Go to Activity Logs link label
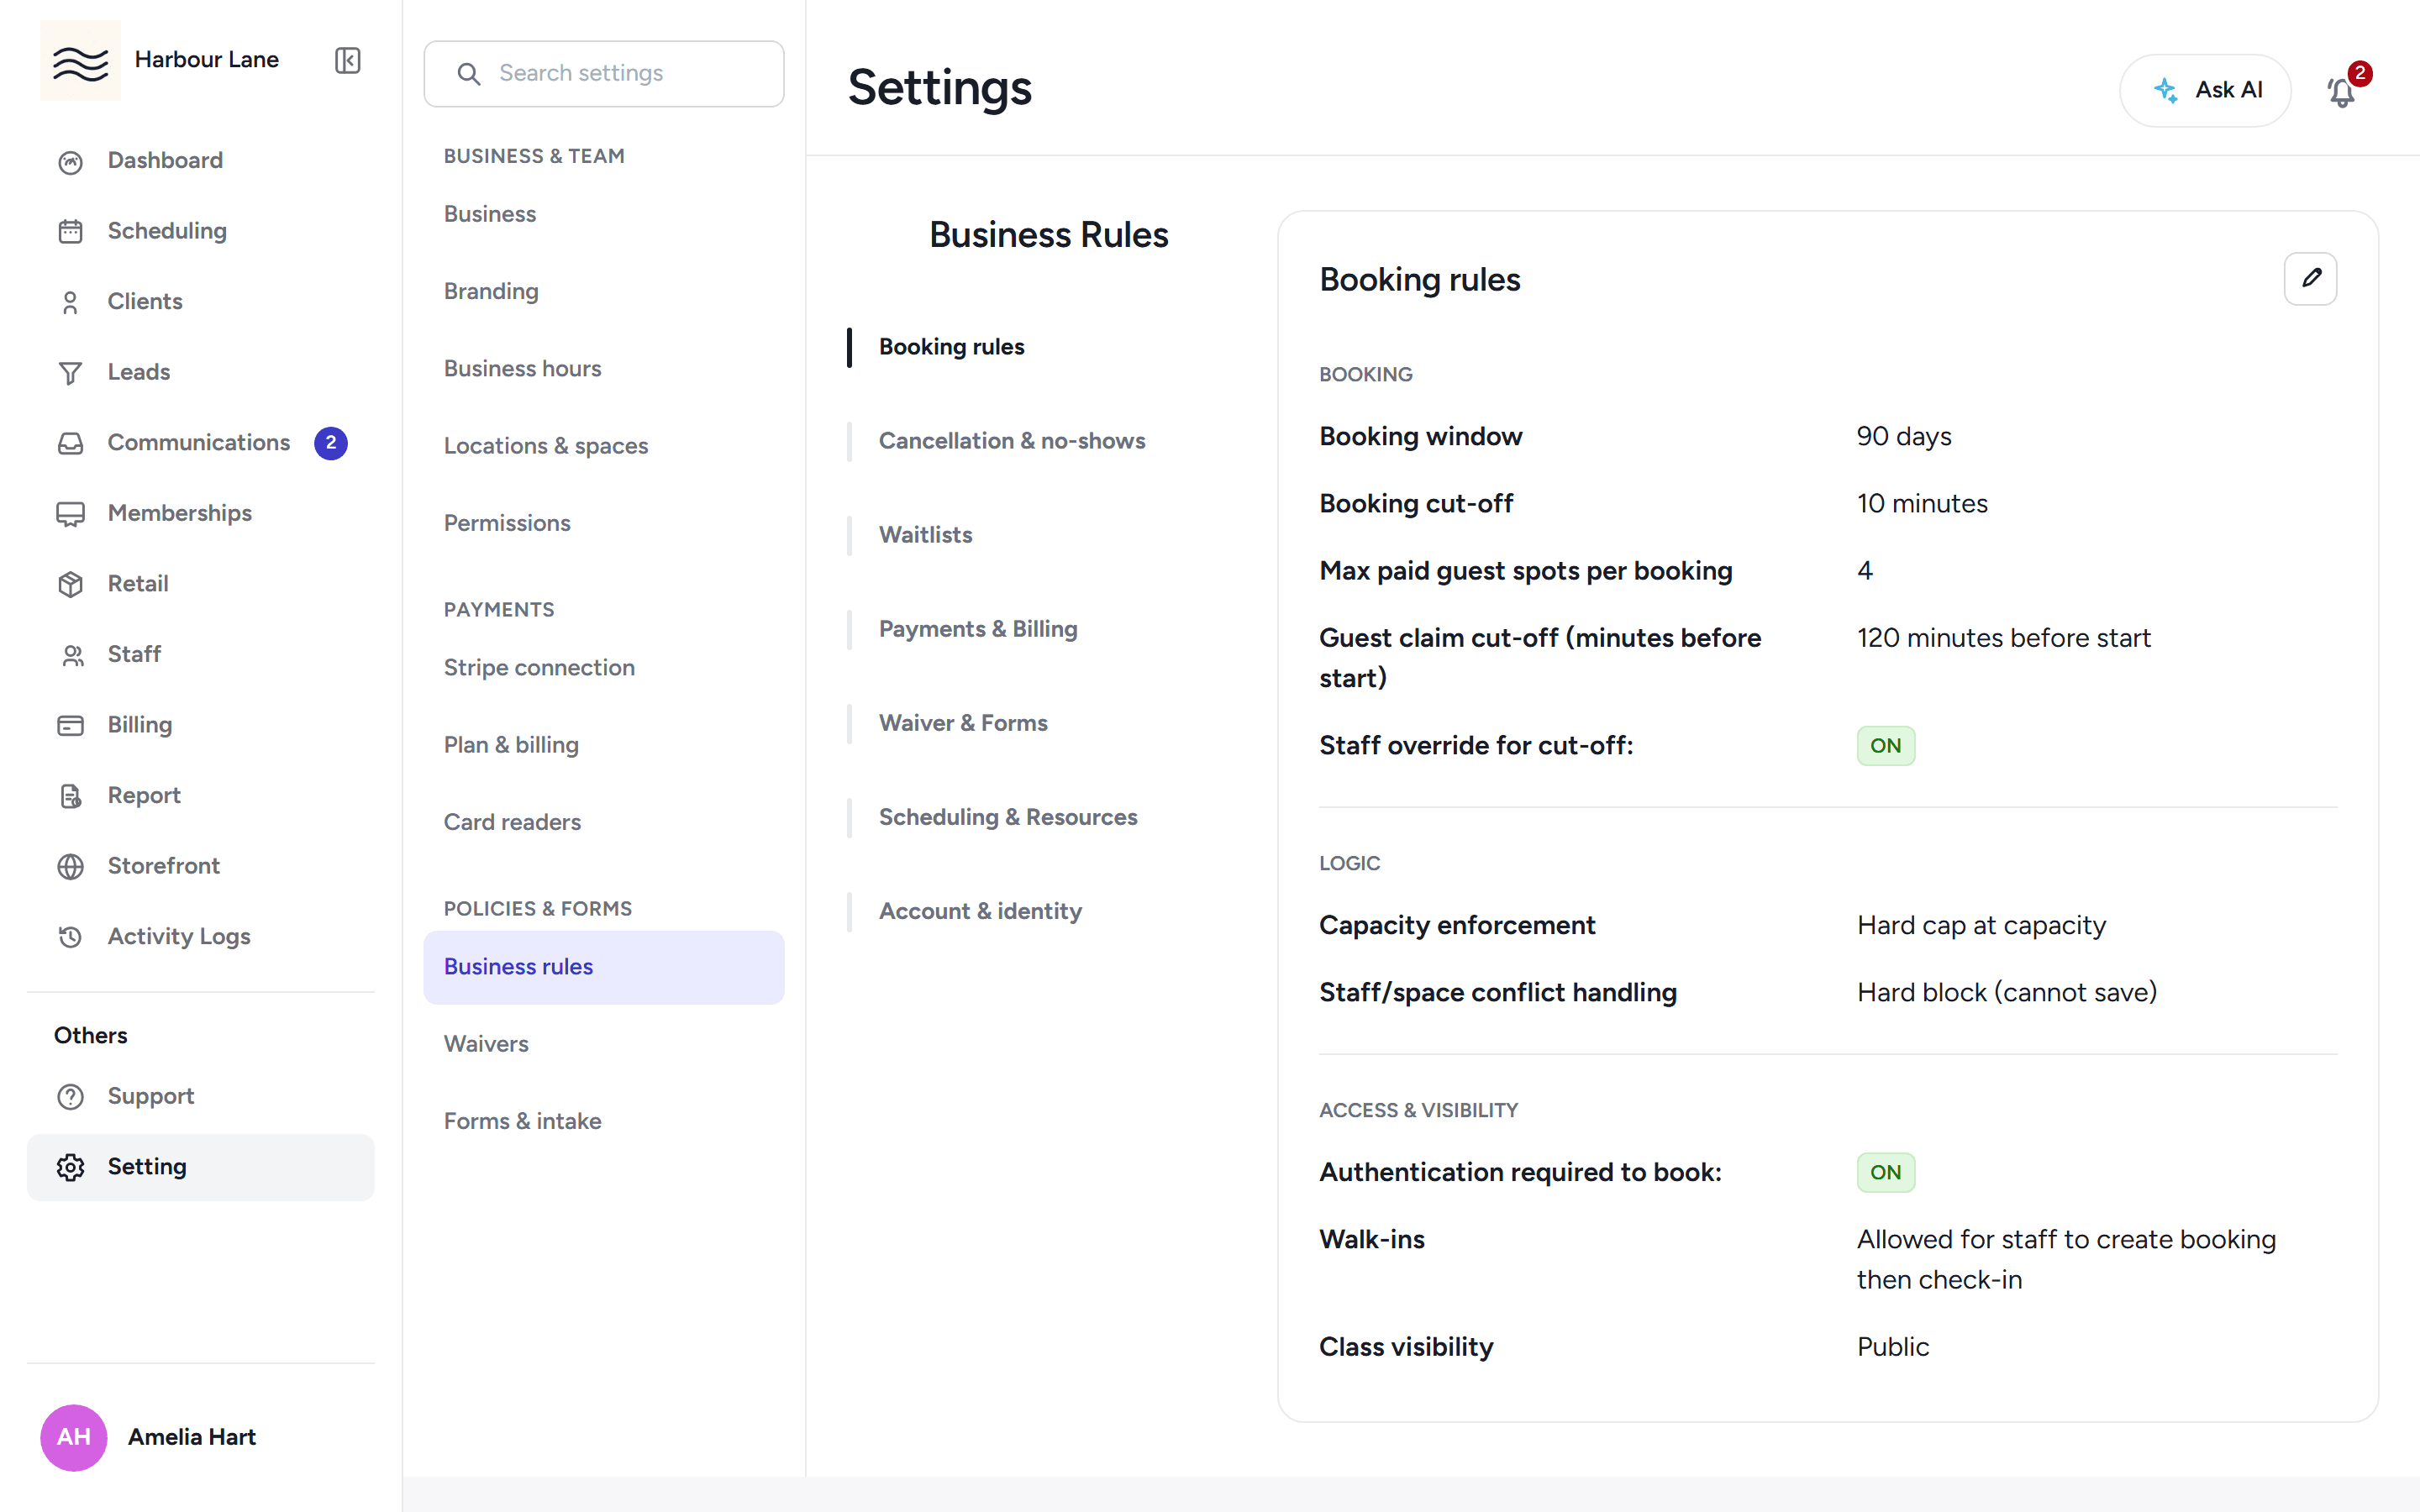The height and width of the screenshot is (1512, 2420). 179,936
